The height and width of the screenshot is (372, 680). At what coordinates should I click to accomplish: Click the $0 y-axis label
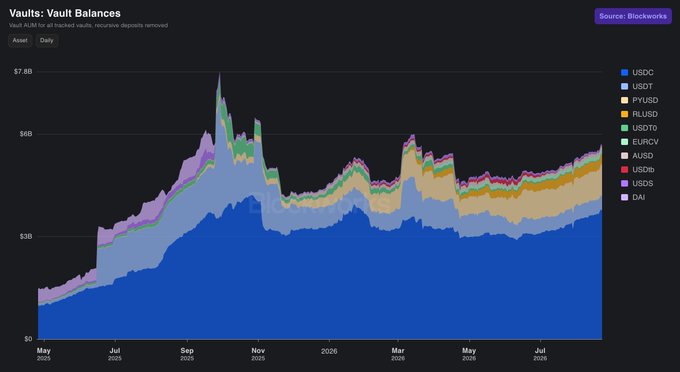[x=28, y=339]
